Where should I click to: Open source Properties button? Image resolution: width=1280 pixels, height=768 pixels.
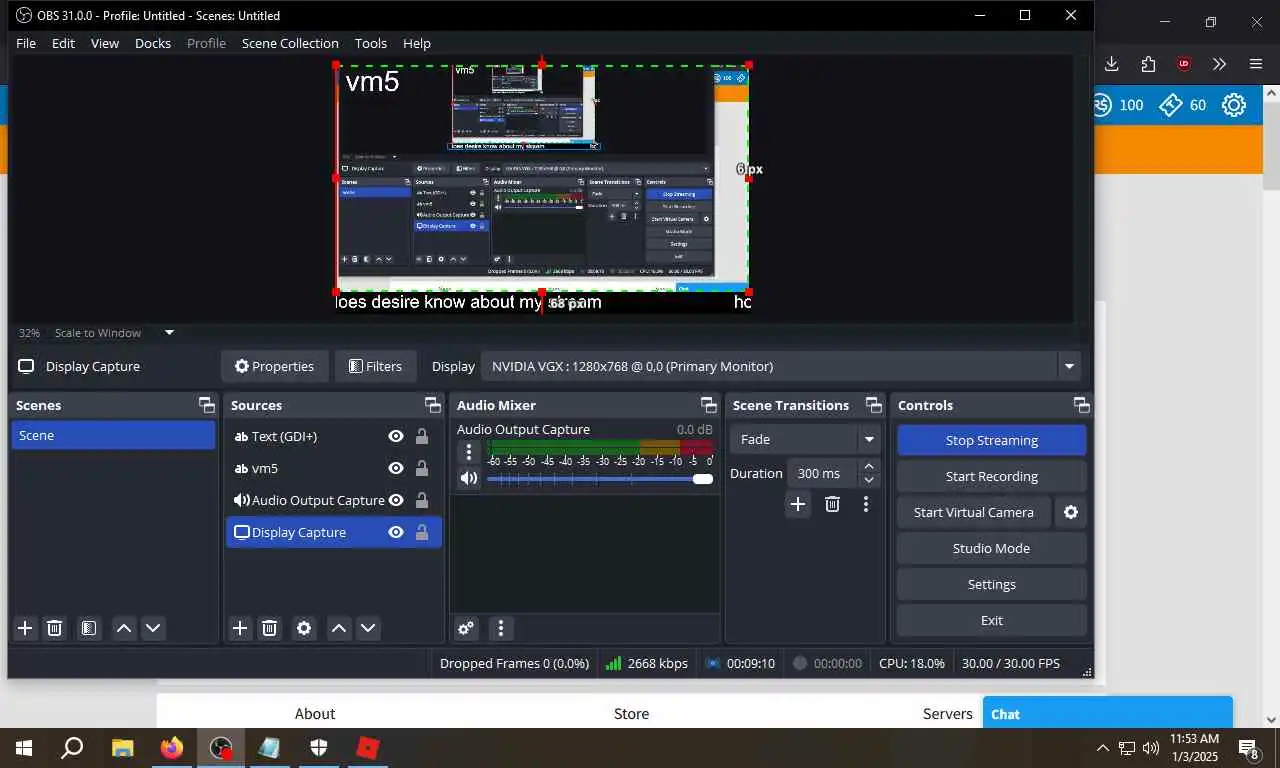(x=274, y=366)
